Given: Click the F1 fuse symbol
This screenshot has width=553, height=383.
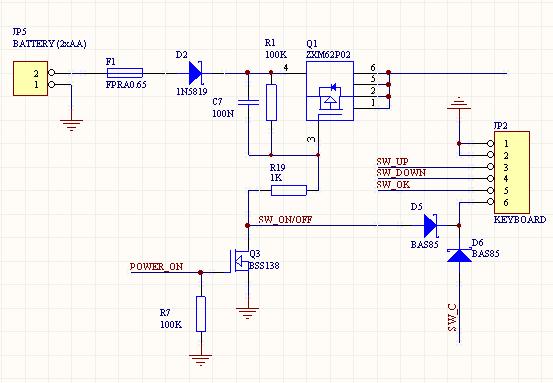Looking at the screenshot, I should click(125, 73).
